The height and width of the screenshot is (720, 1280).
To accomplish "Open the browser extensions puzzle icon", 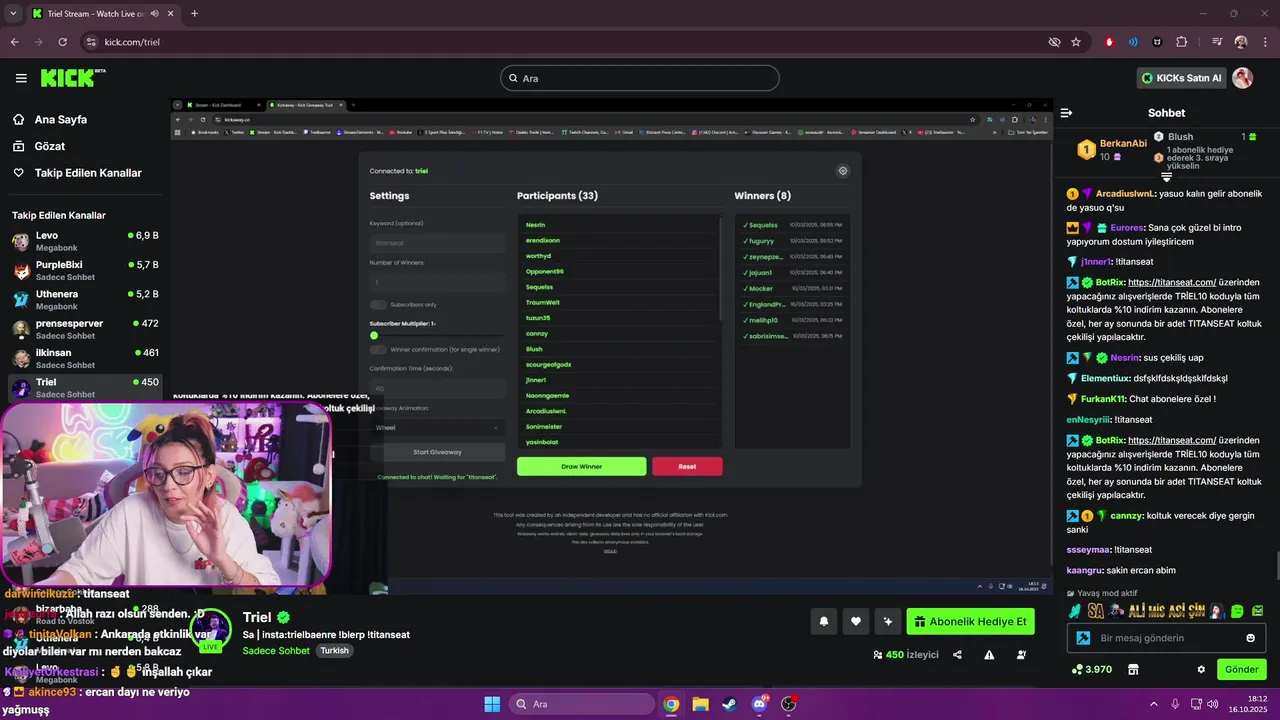I will pos(1181,42).
